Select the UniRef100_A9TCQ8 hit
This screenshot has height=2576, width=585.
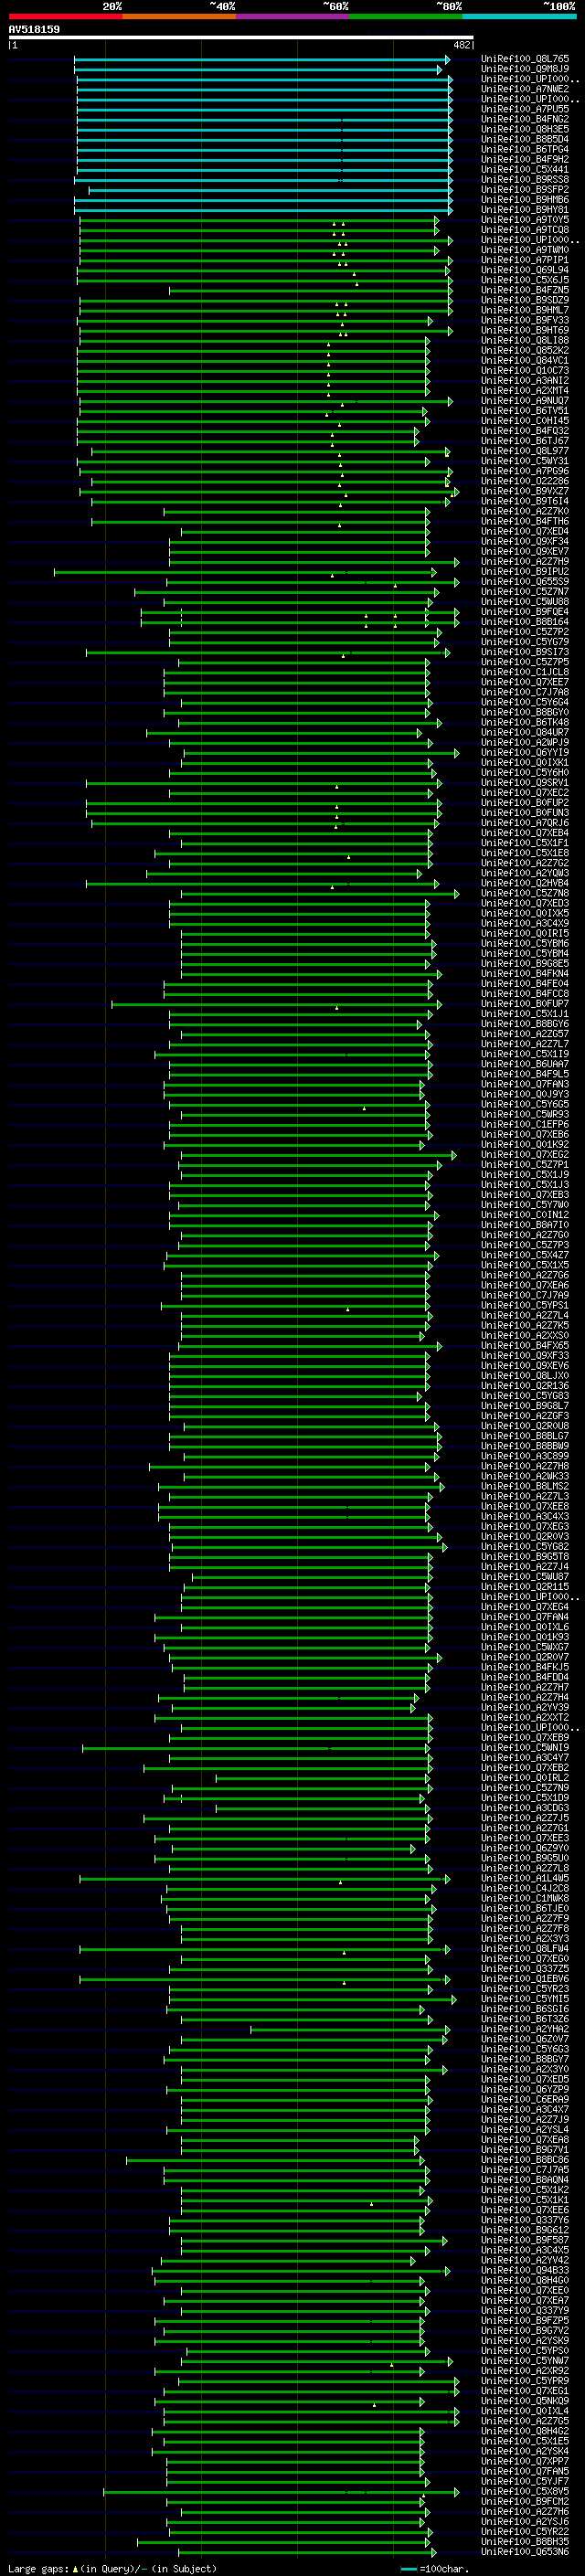click(x=525, y=230)
